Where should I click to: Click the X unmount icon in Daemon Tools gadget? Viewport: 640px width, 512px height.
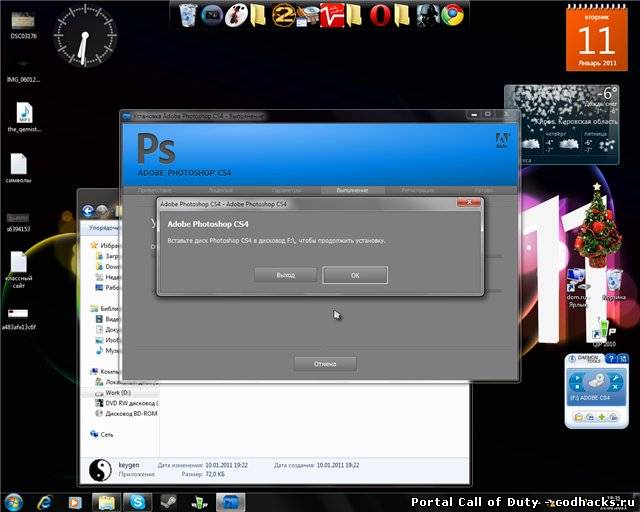pos(616,387)
